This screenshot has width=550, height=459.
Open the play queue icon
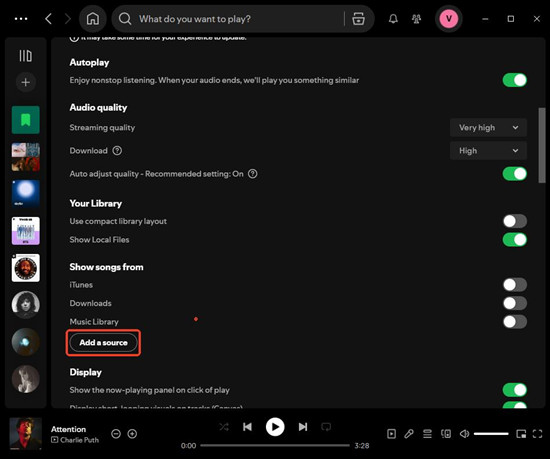click(427, 434)
